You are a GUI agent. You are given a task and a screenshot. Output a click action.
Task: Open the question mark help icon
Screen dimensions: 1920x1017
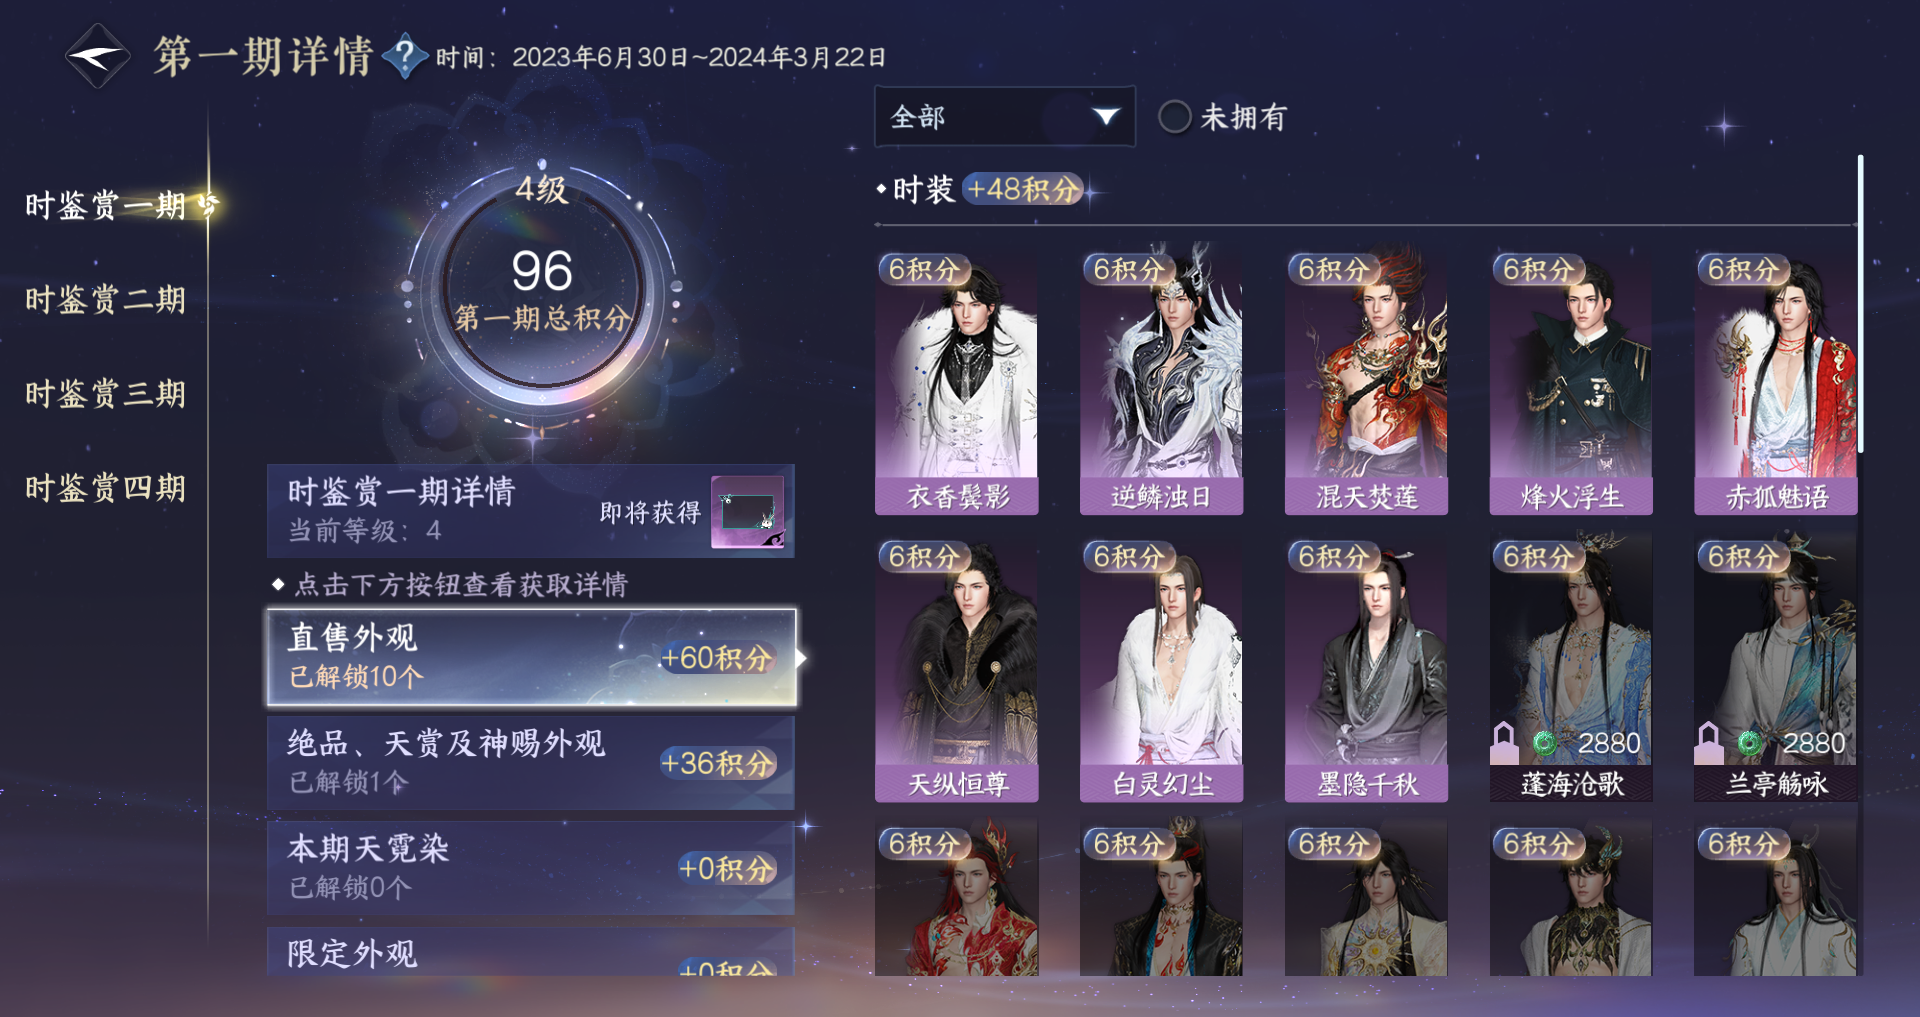405,56
